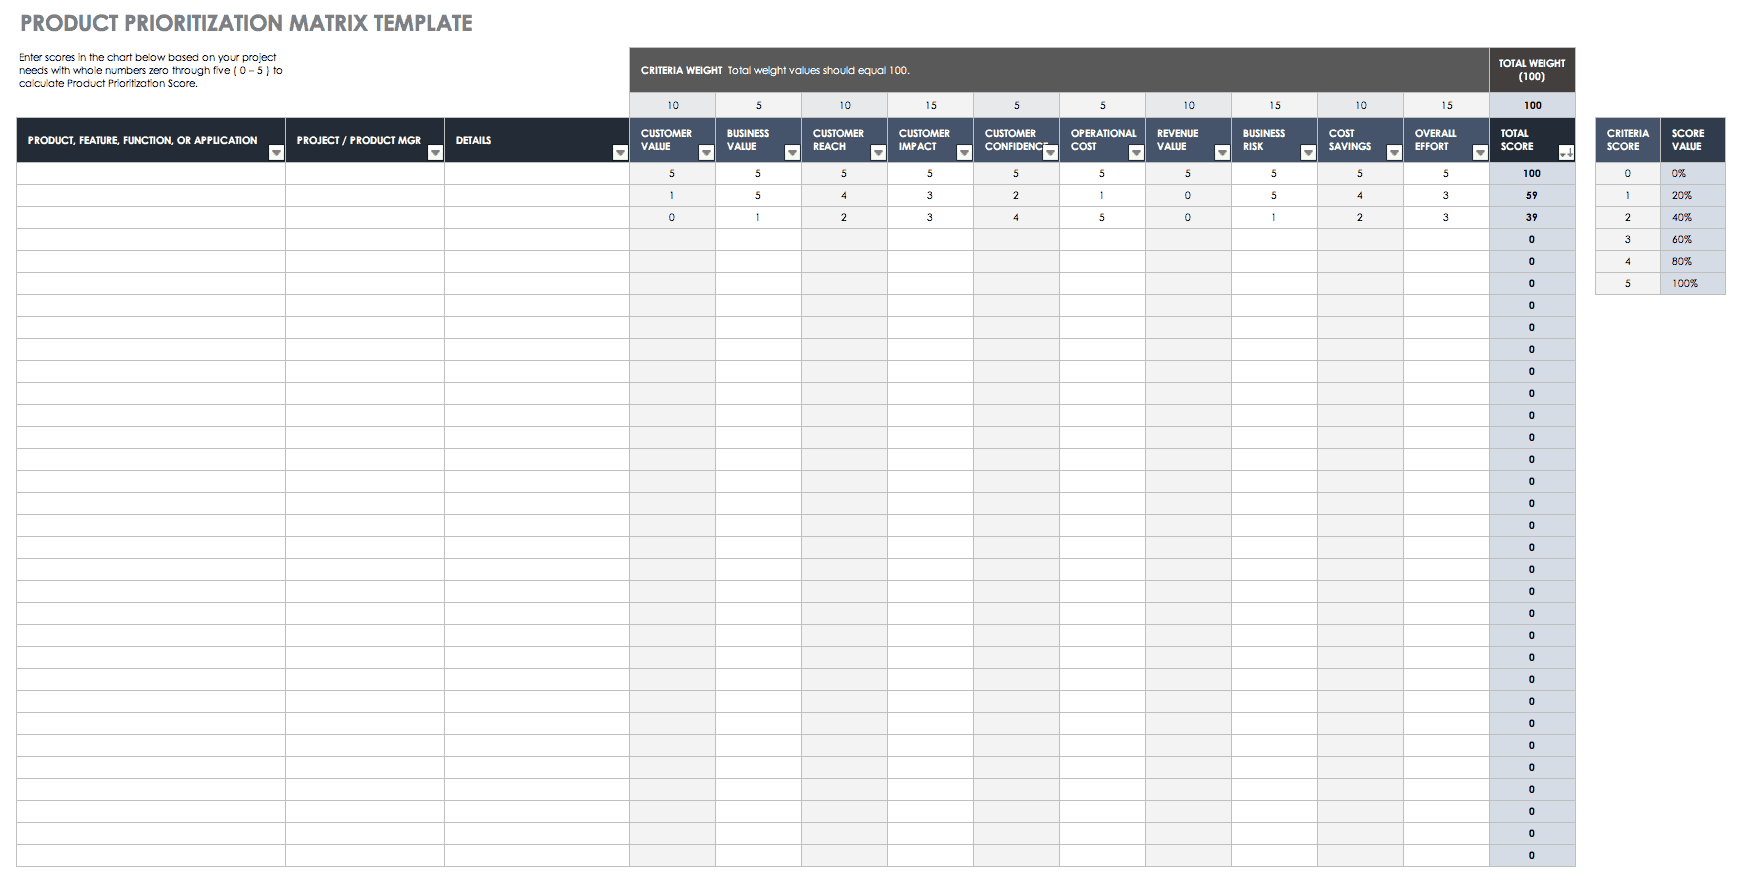This screenshot has width=1742, height=890.
Task: Open the Product, Feature, Function column filter dropdown
Action: pos(276,153)
